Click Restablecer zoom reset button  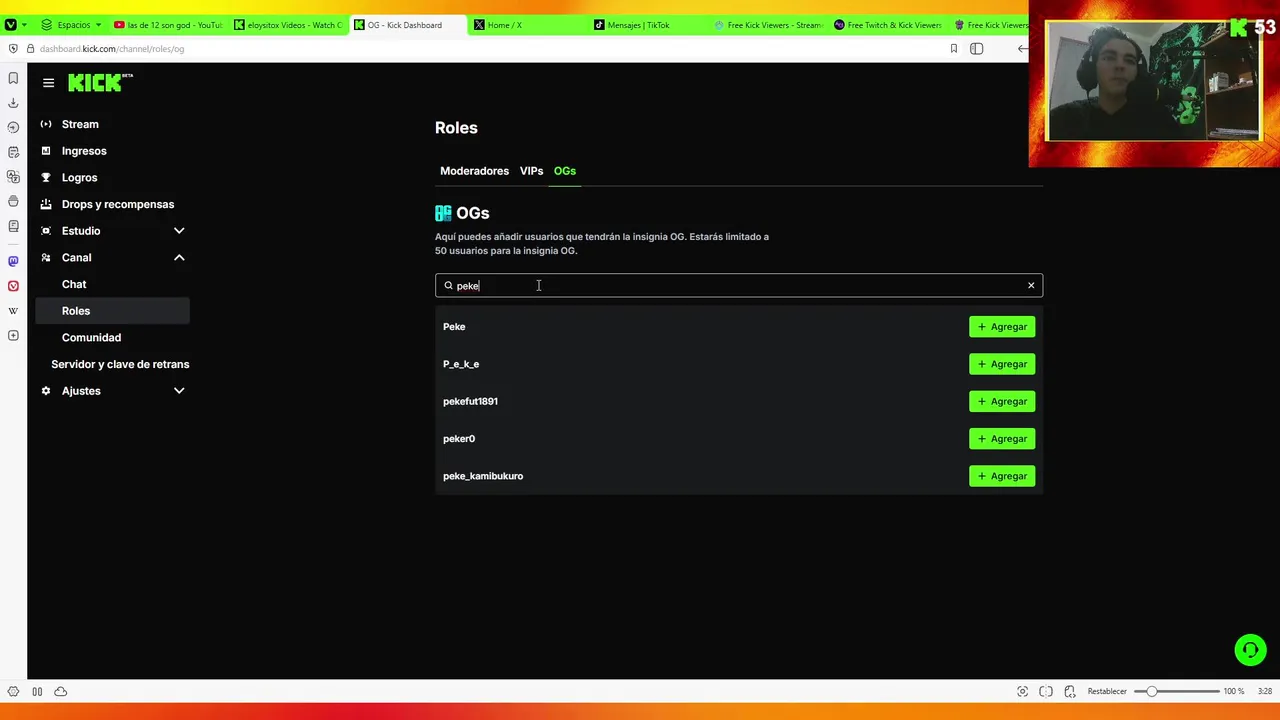(x=1107, y=691)
